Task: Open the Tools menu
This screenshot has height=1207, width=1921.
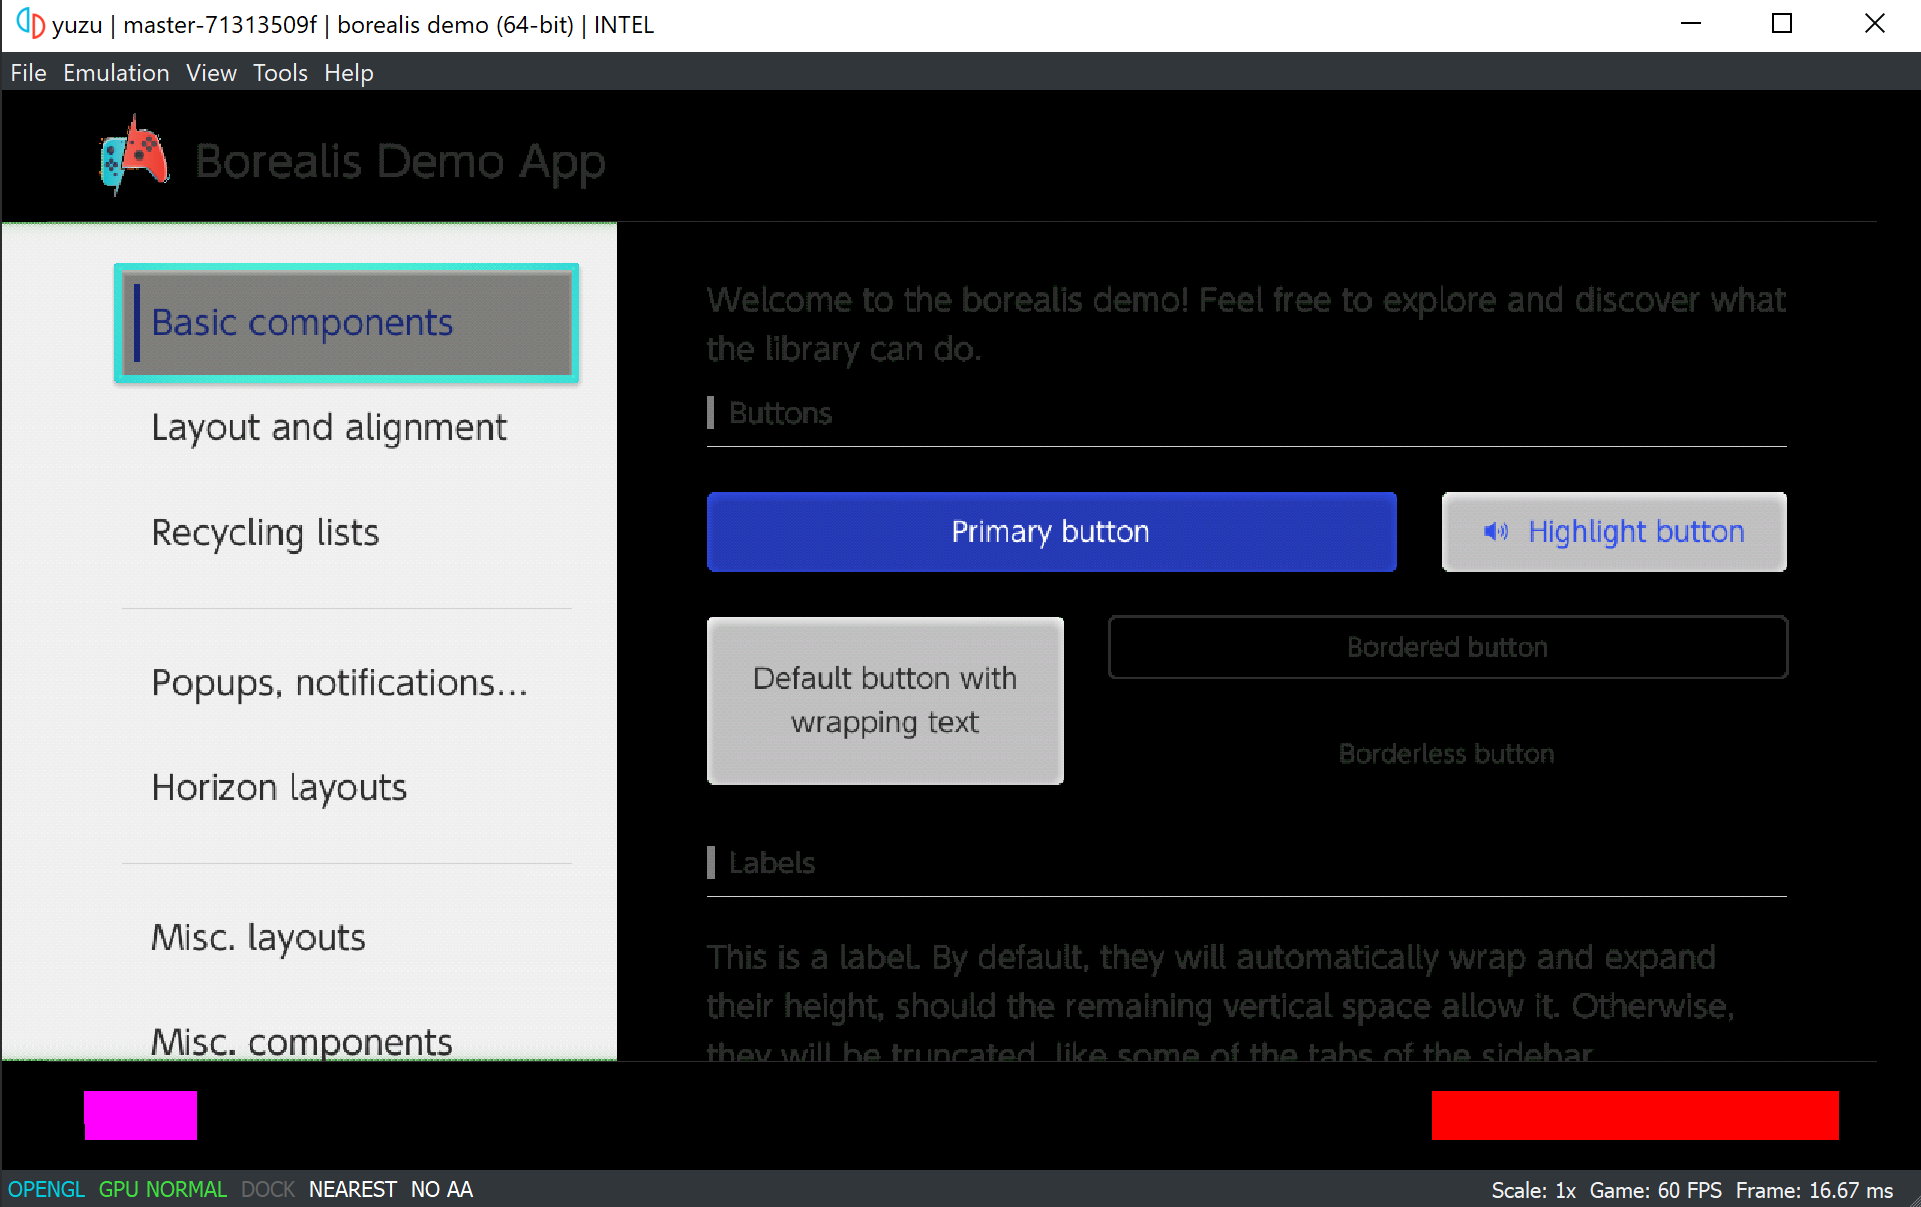Action: pos(280,73)
